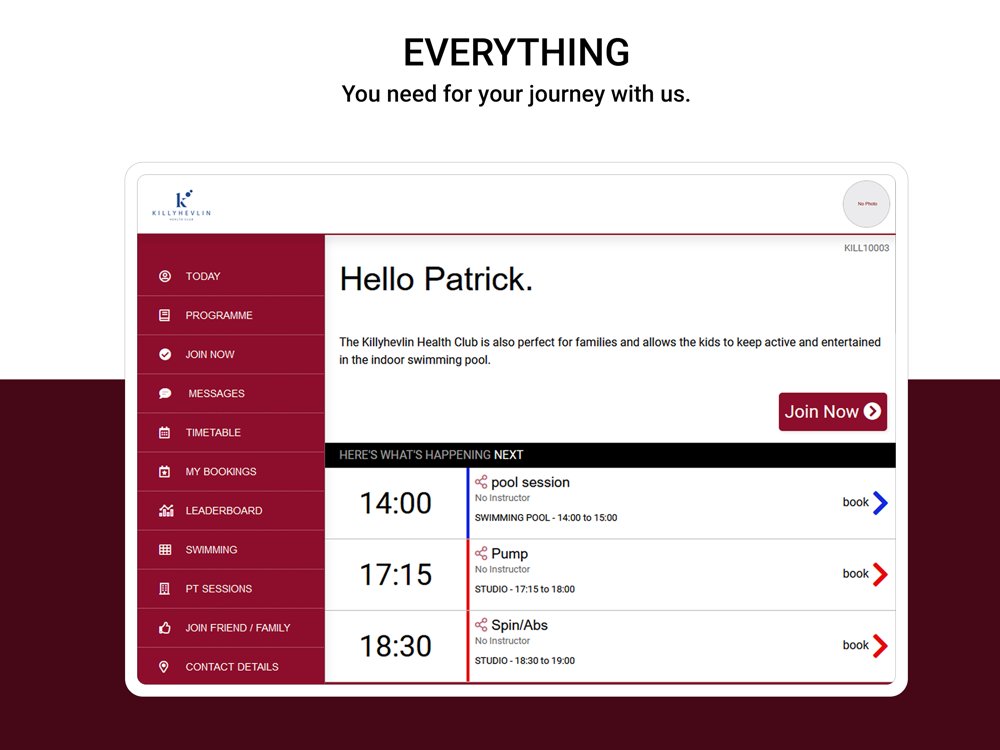This screenshot has height=750, width=1000.
Task: Open the No Photo profile avatar
Action: click(x=866, y=204)
